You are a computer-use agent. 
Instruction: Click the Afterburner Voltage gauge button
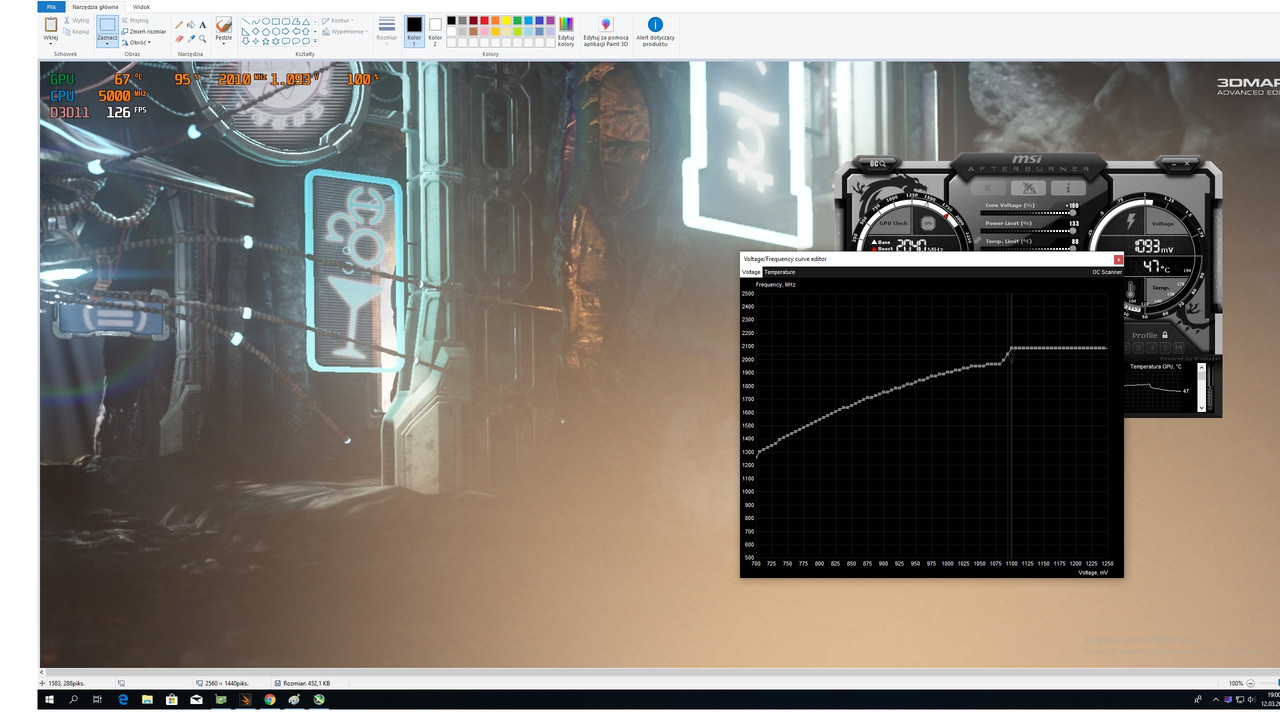click(x=1162, y=223)
